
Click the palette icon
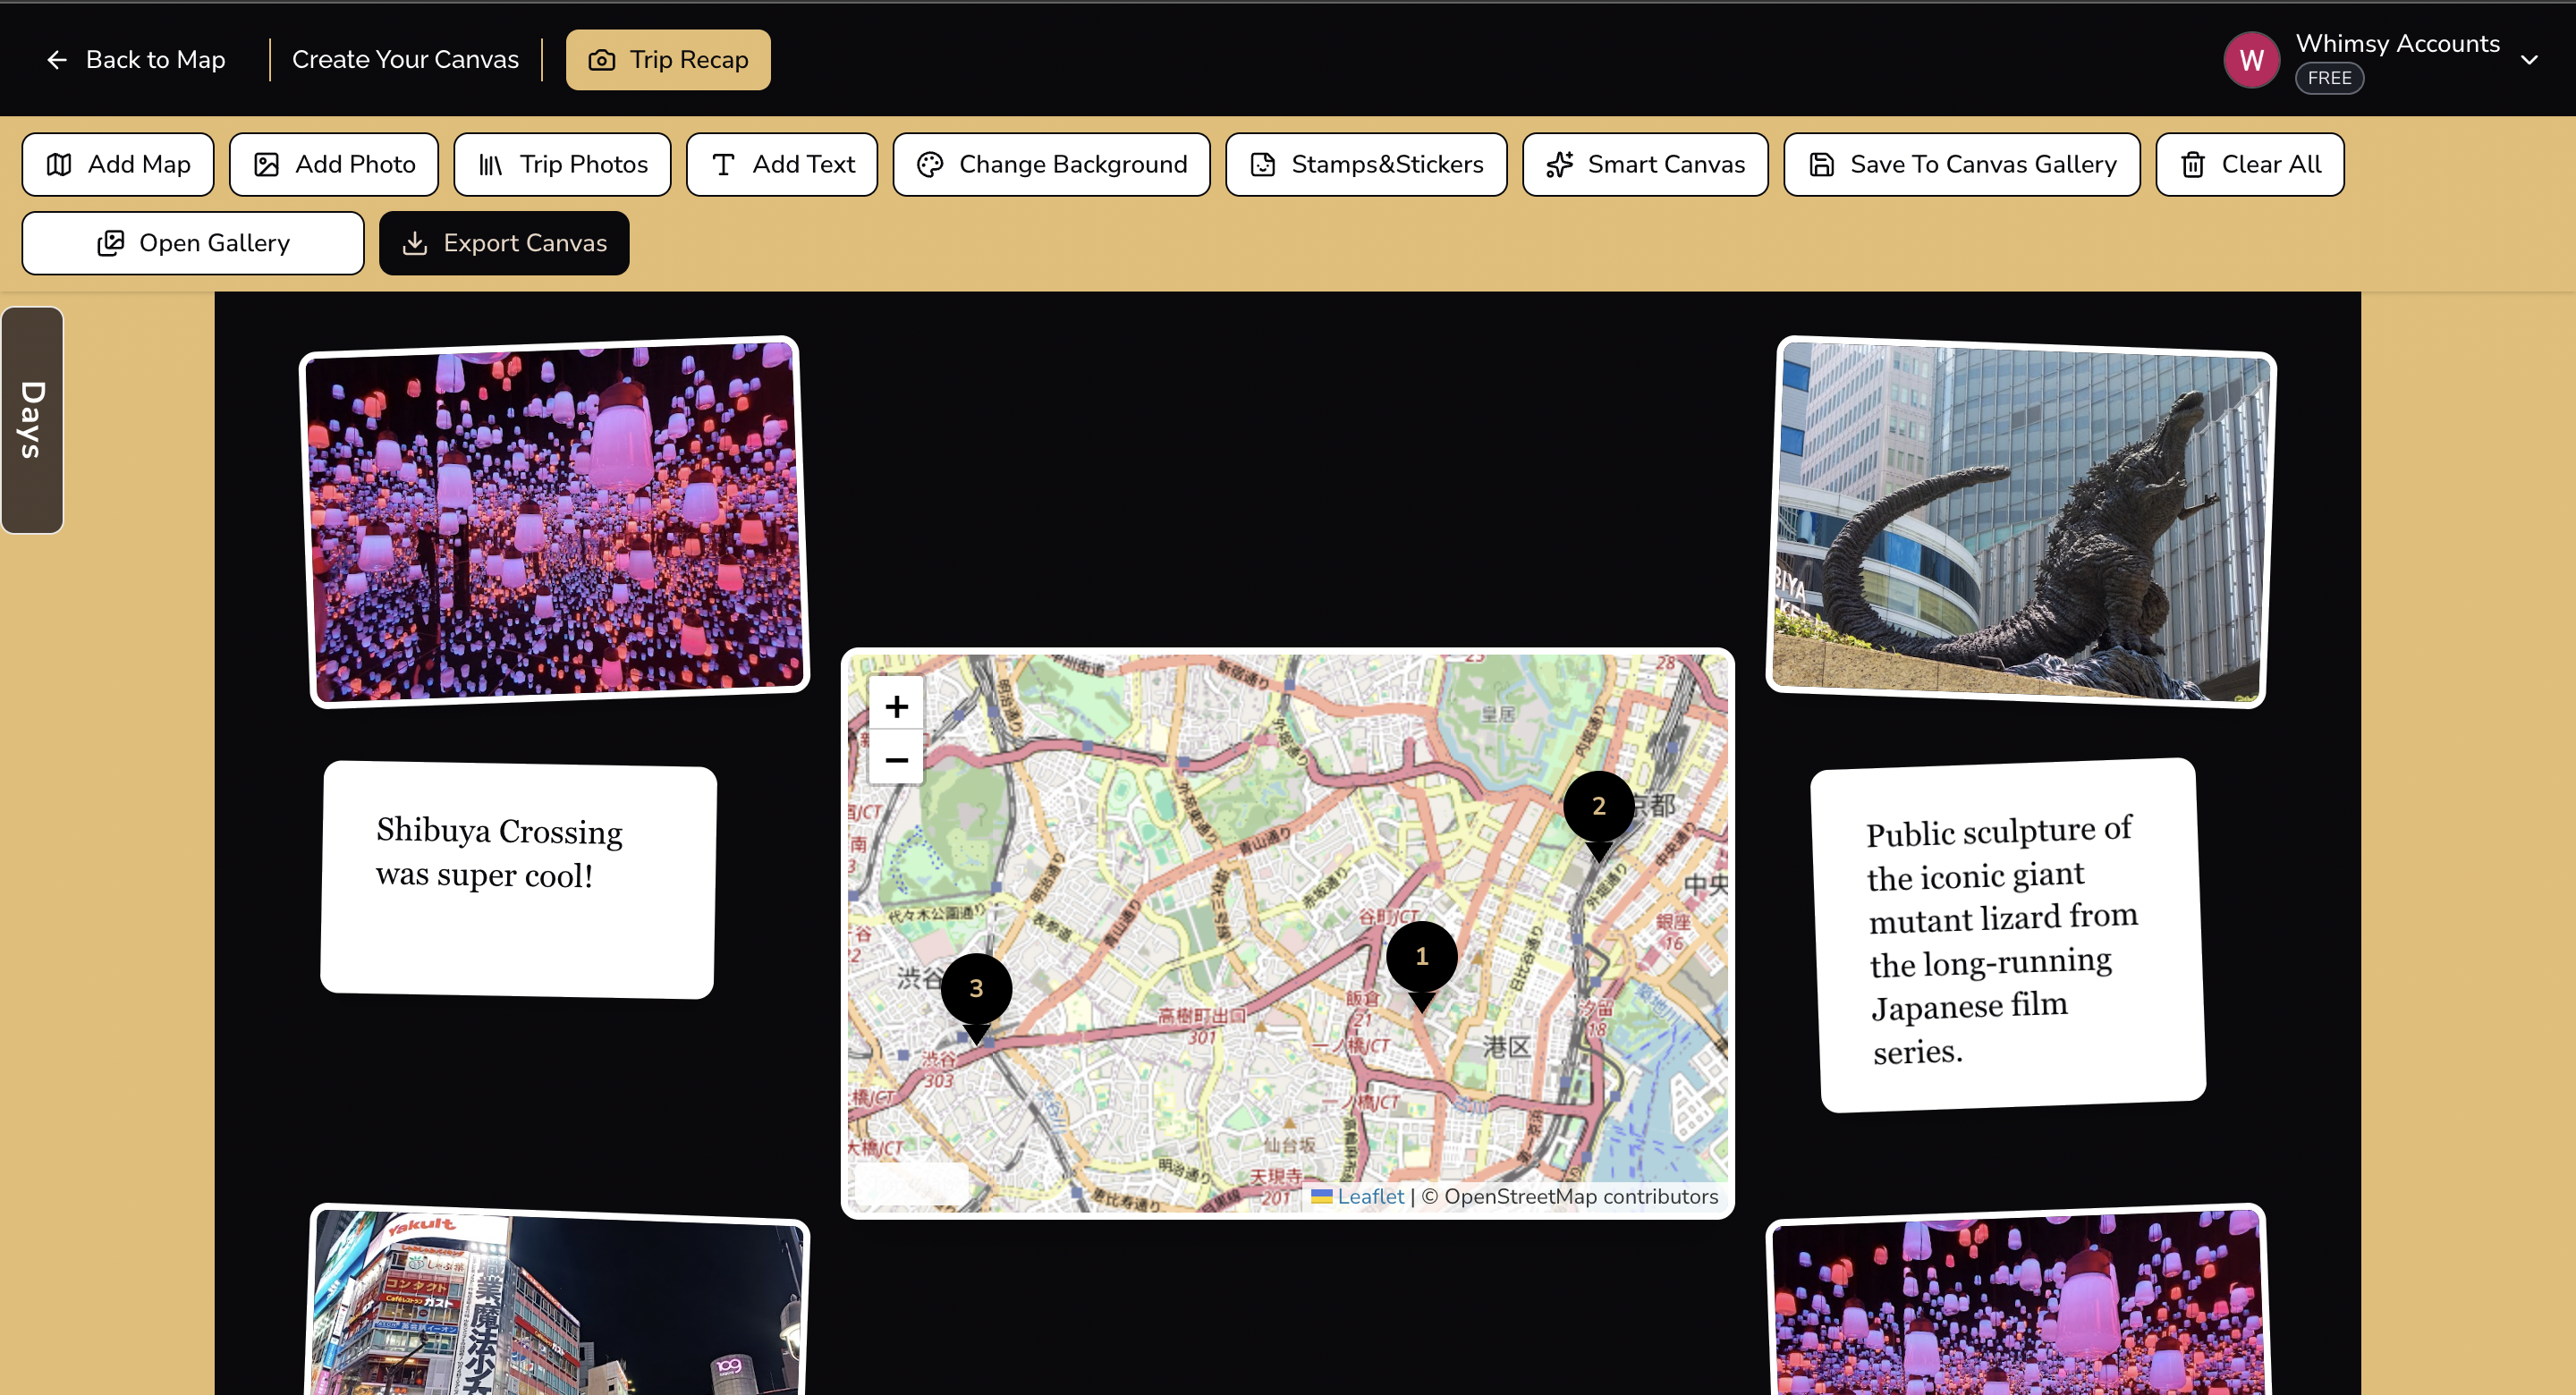coord(930,165)
